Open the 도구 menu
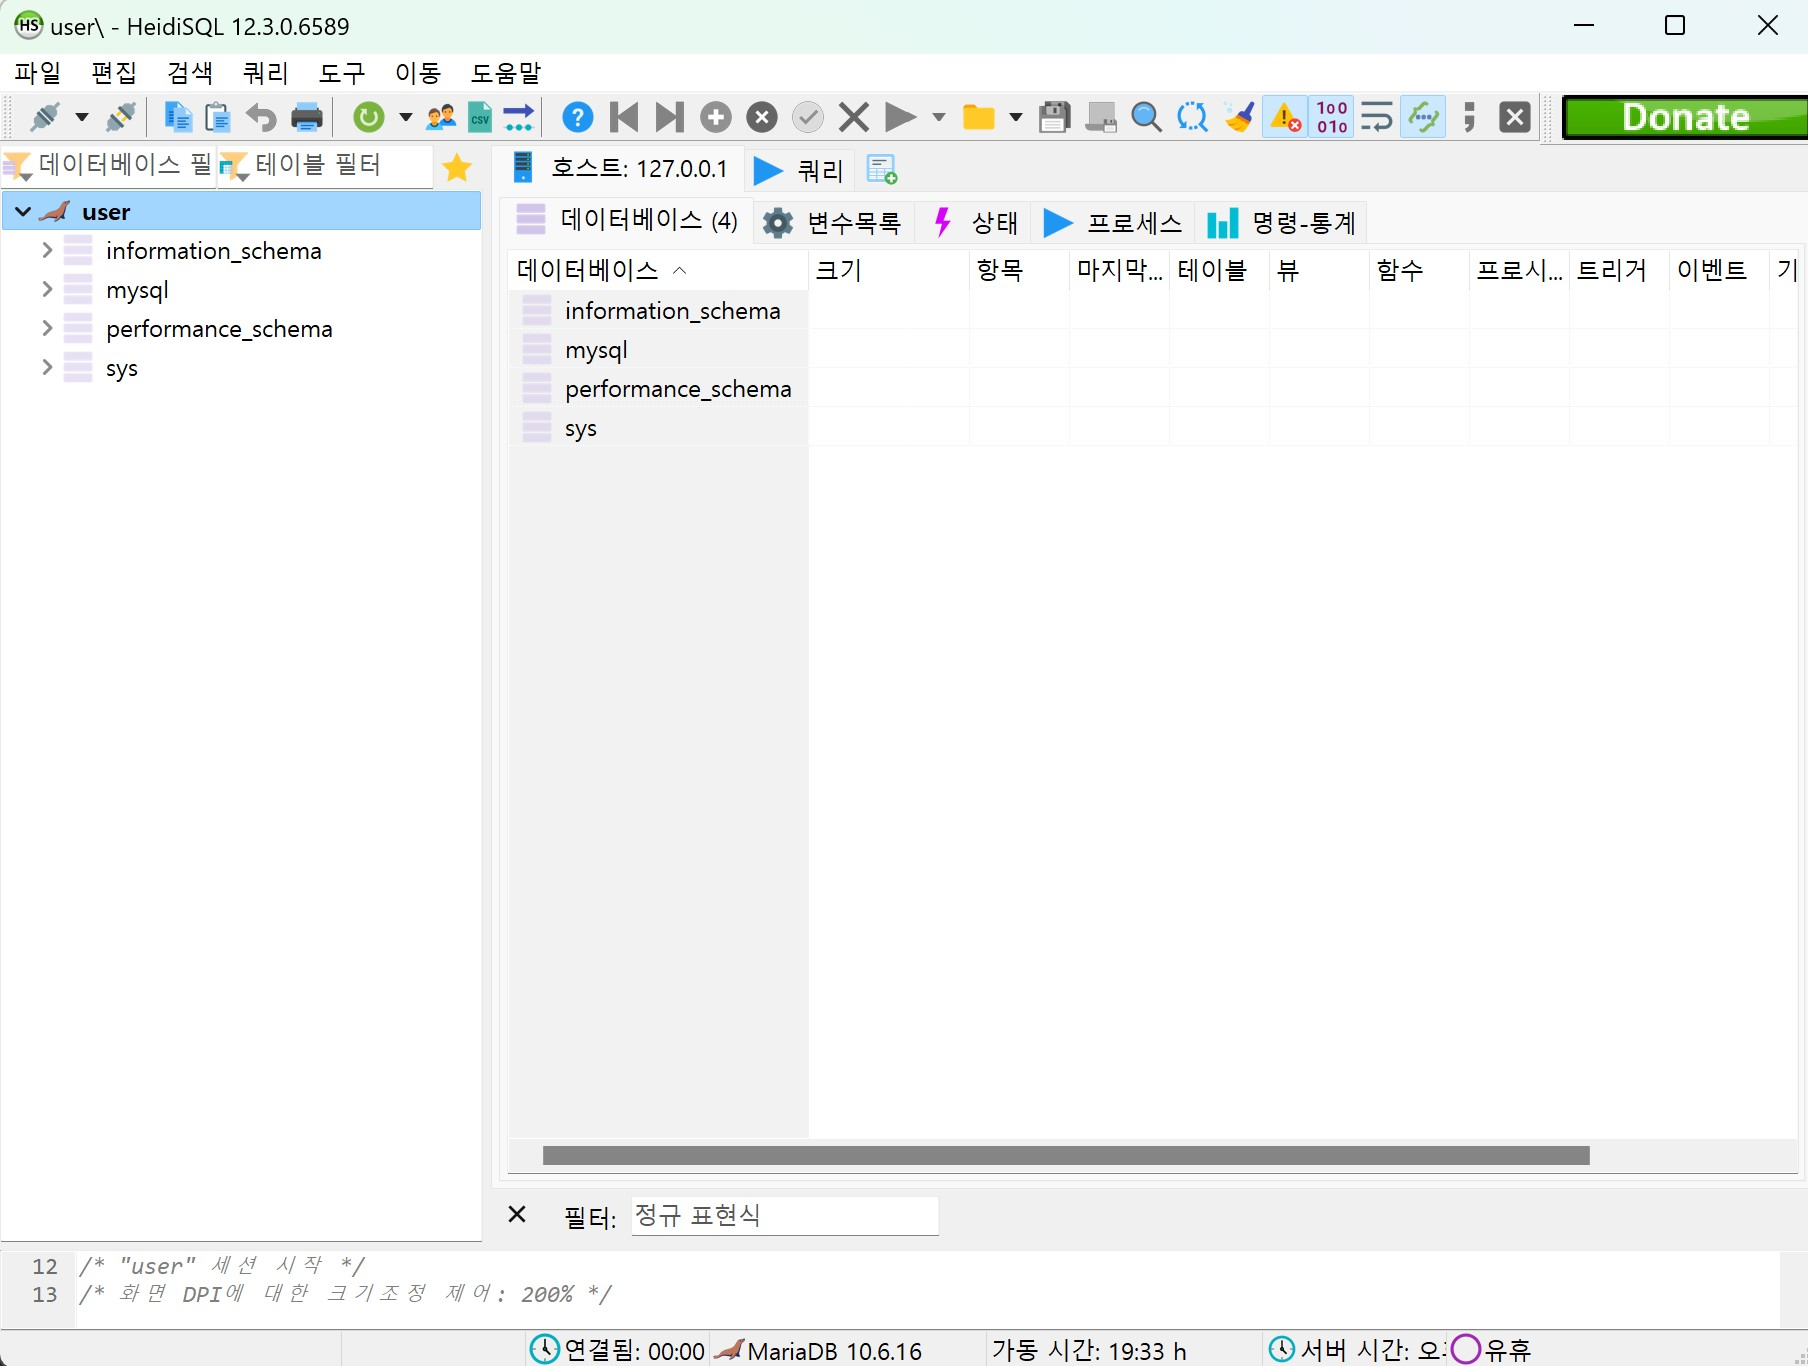Screen dimensions: 1808x1366 tap(342, 73)
